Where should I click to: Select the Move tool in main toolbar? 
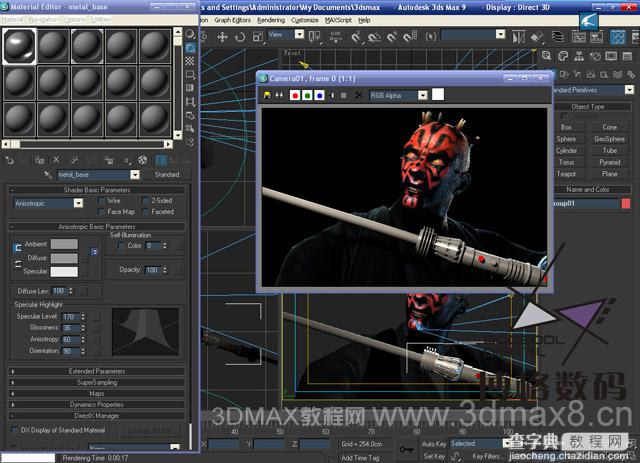[222, 37]
